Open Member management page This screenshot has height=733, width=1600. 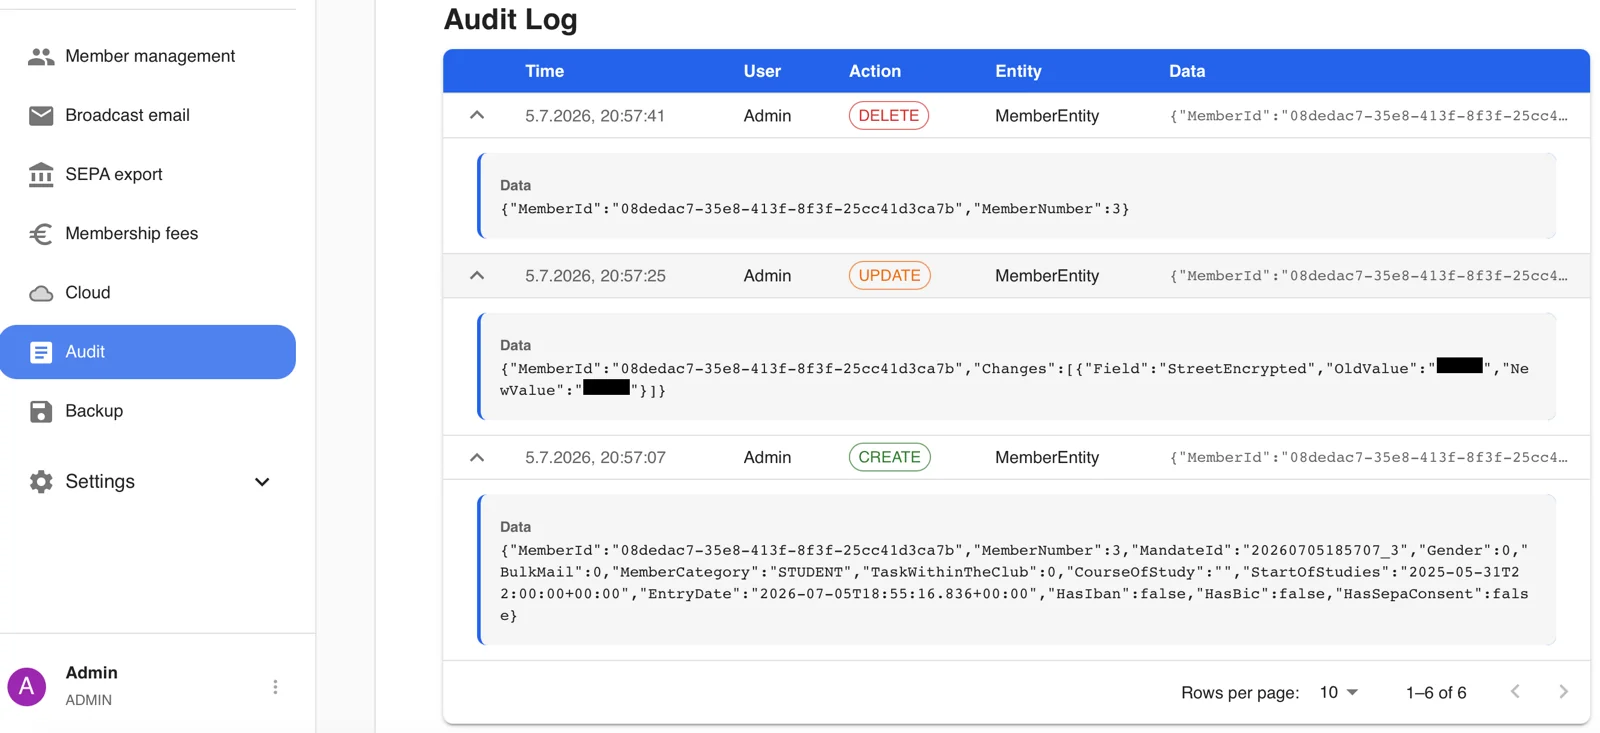coord(148,57)
